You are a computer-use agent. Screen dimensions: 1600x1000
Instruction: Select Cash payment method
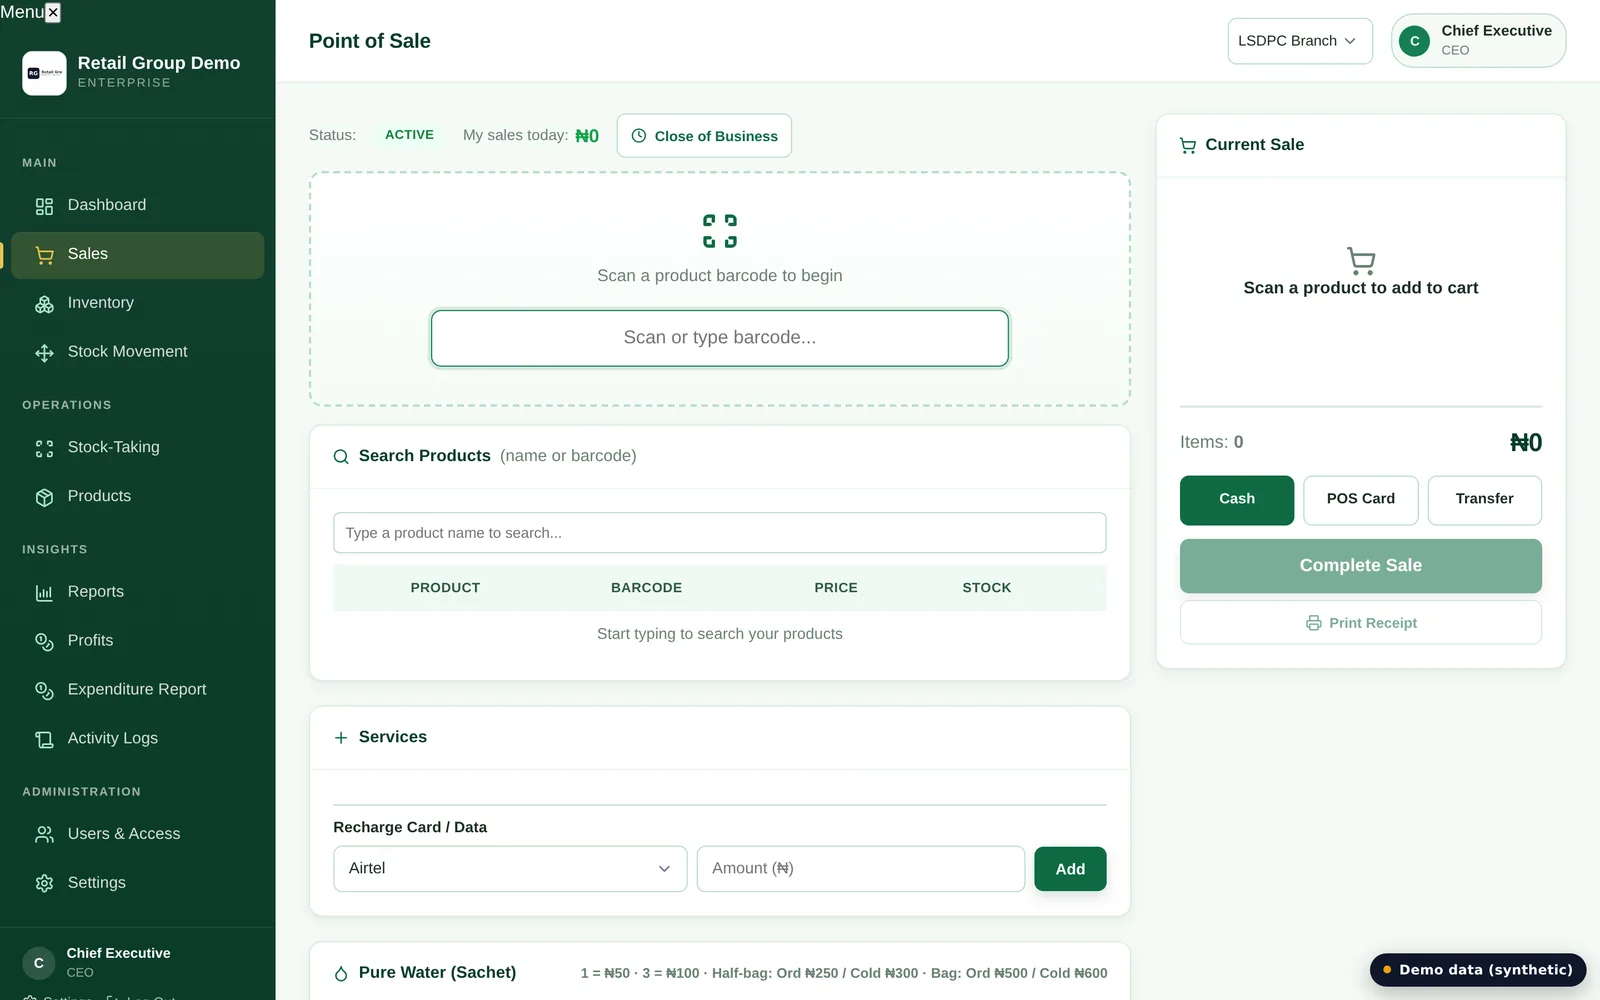pyautogui.click(x=1237, y=500)
